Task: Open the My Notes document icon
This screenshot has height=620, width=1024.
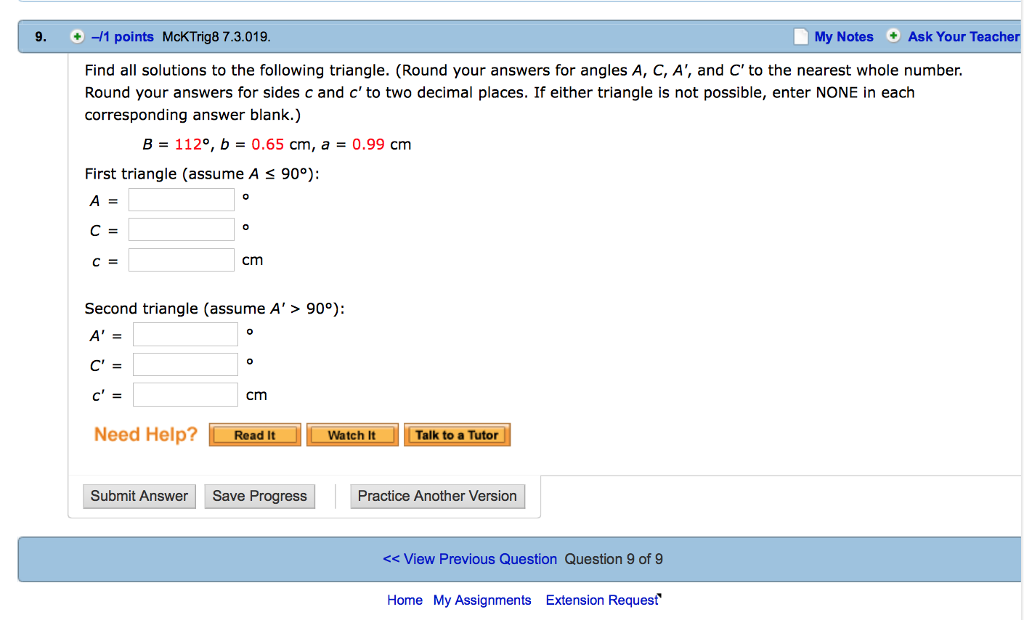Action: point(799,36)
